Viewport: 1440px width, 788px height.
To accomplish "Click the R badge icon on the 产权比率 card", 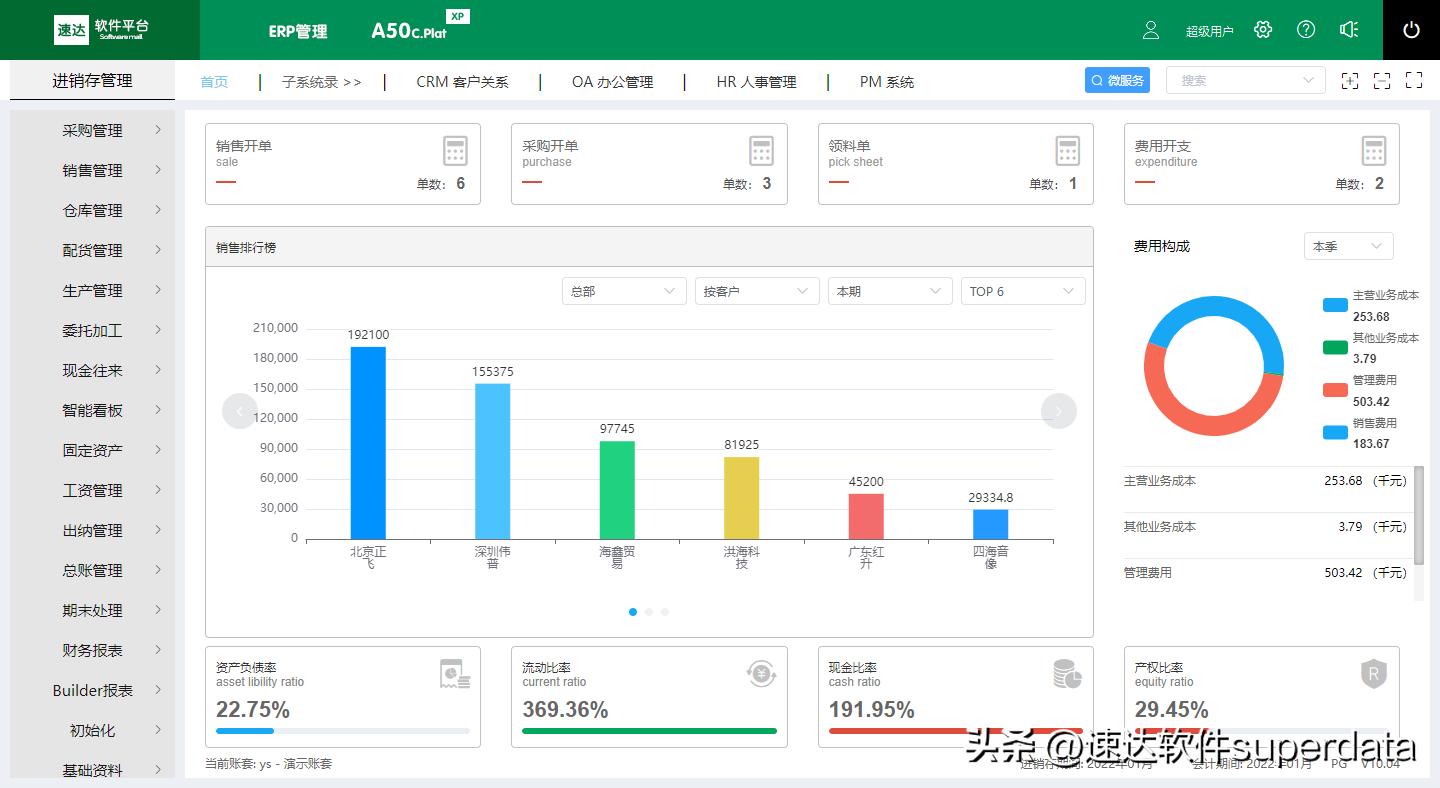I will (1375, 674).
